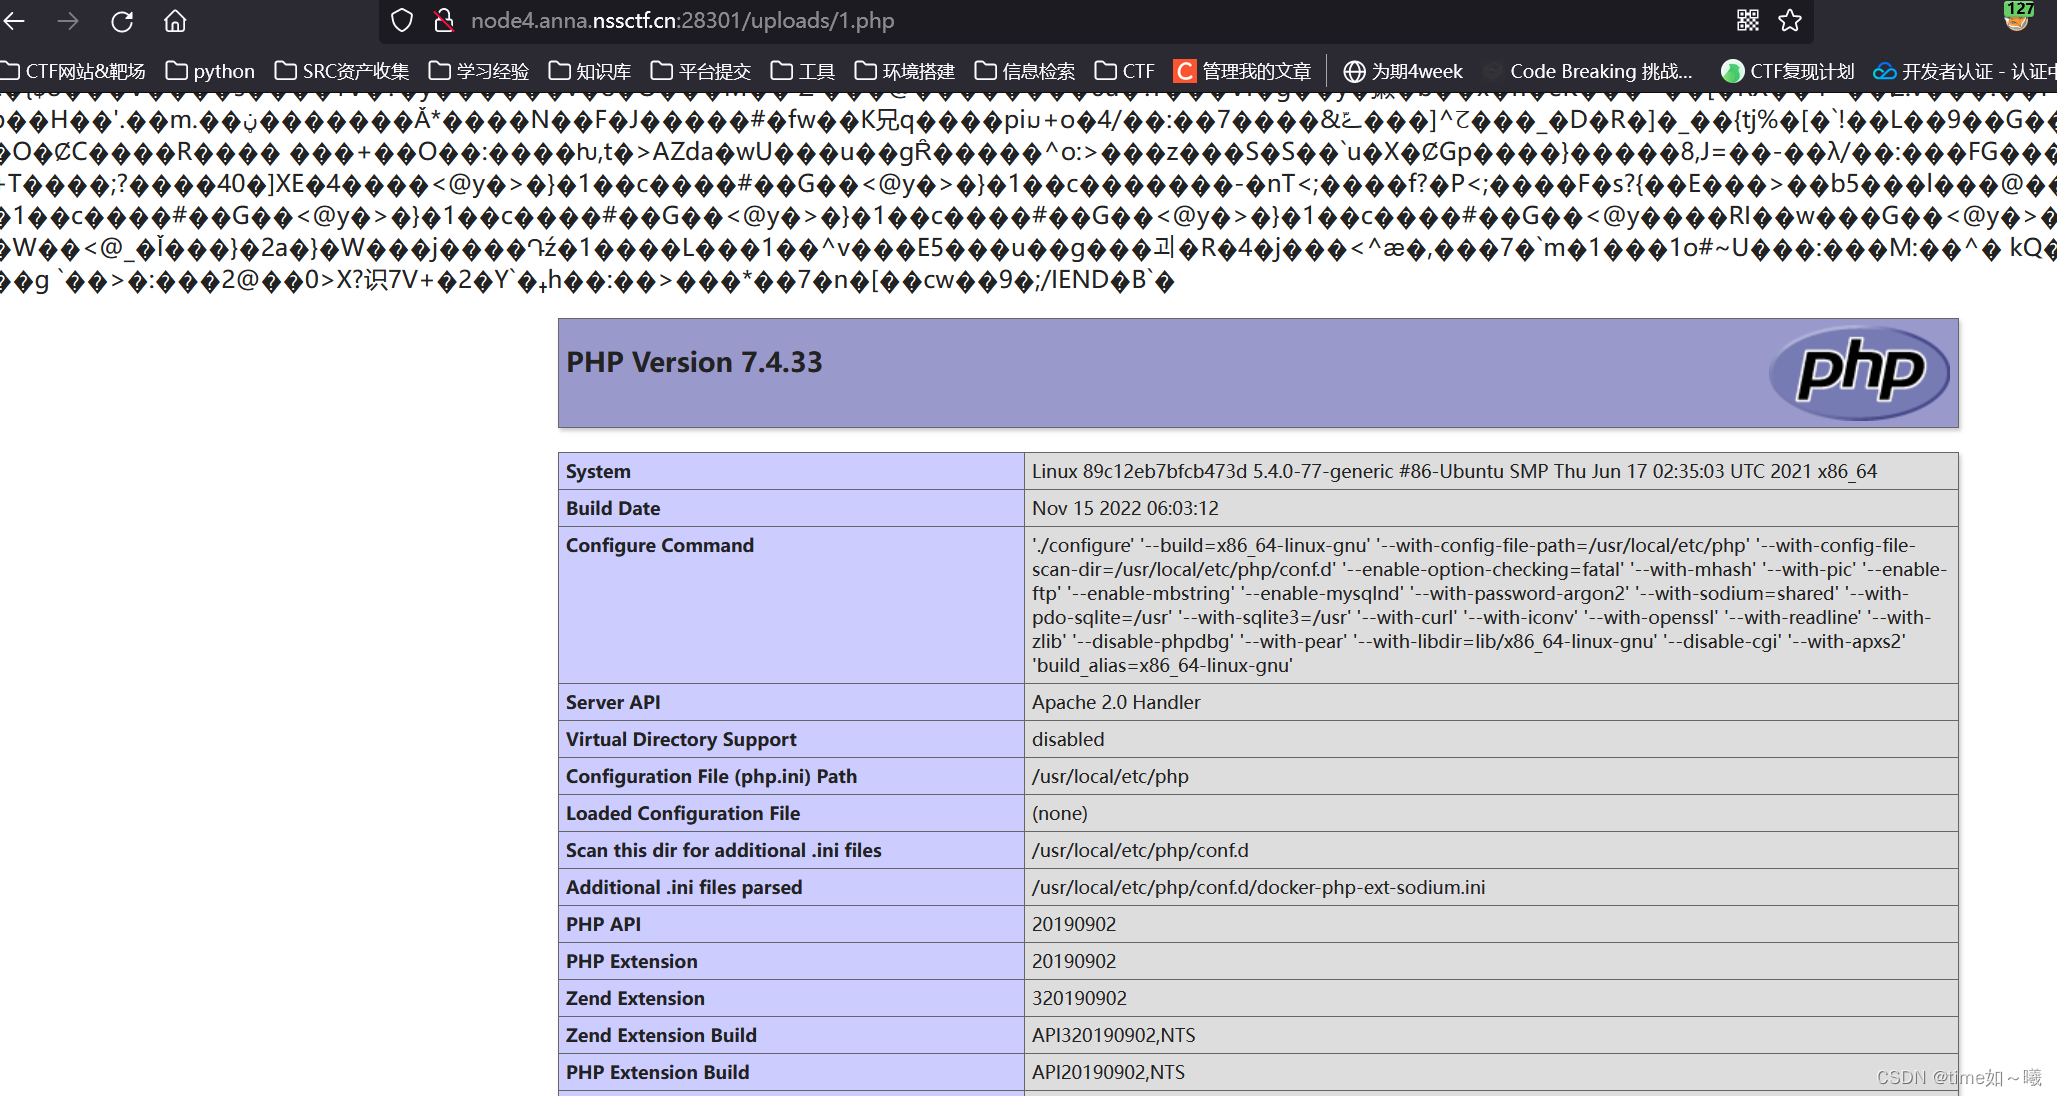Select the Build Date label
This screenshot has height=1096, width=2057.
(x=613, y=508)
